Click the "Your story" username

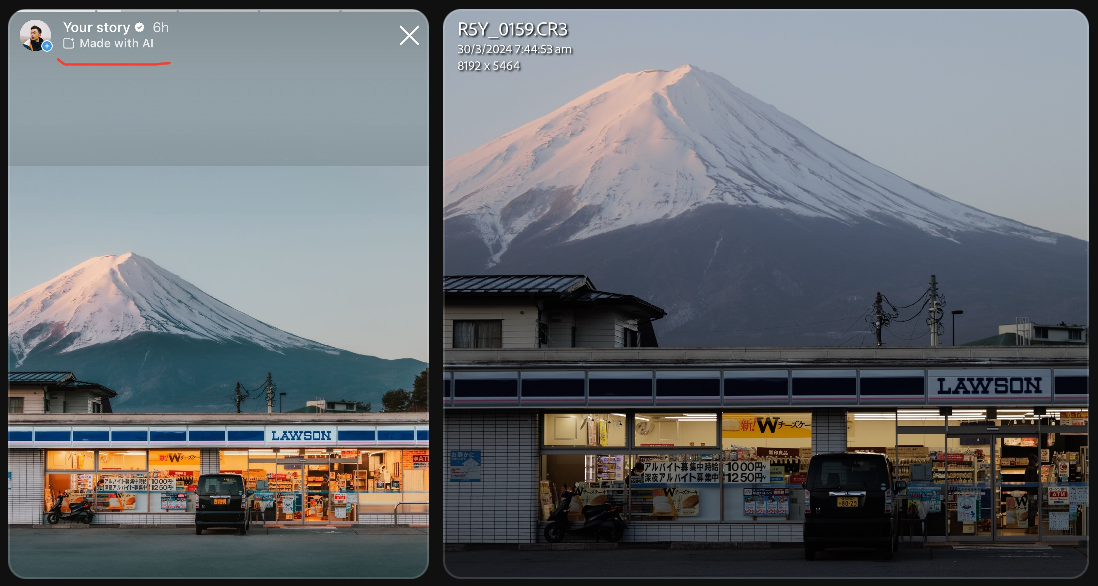tap(97, 27)
